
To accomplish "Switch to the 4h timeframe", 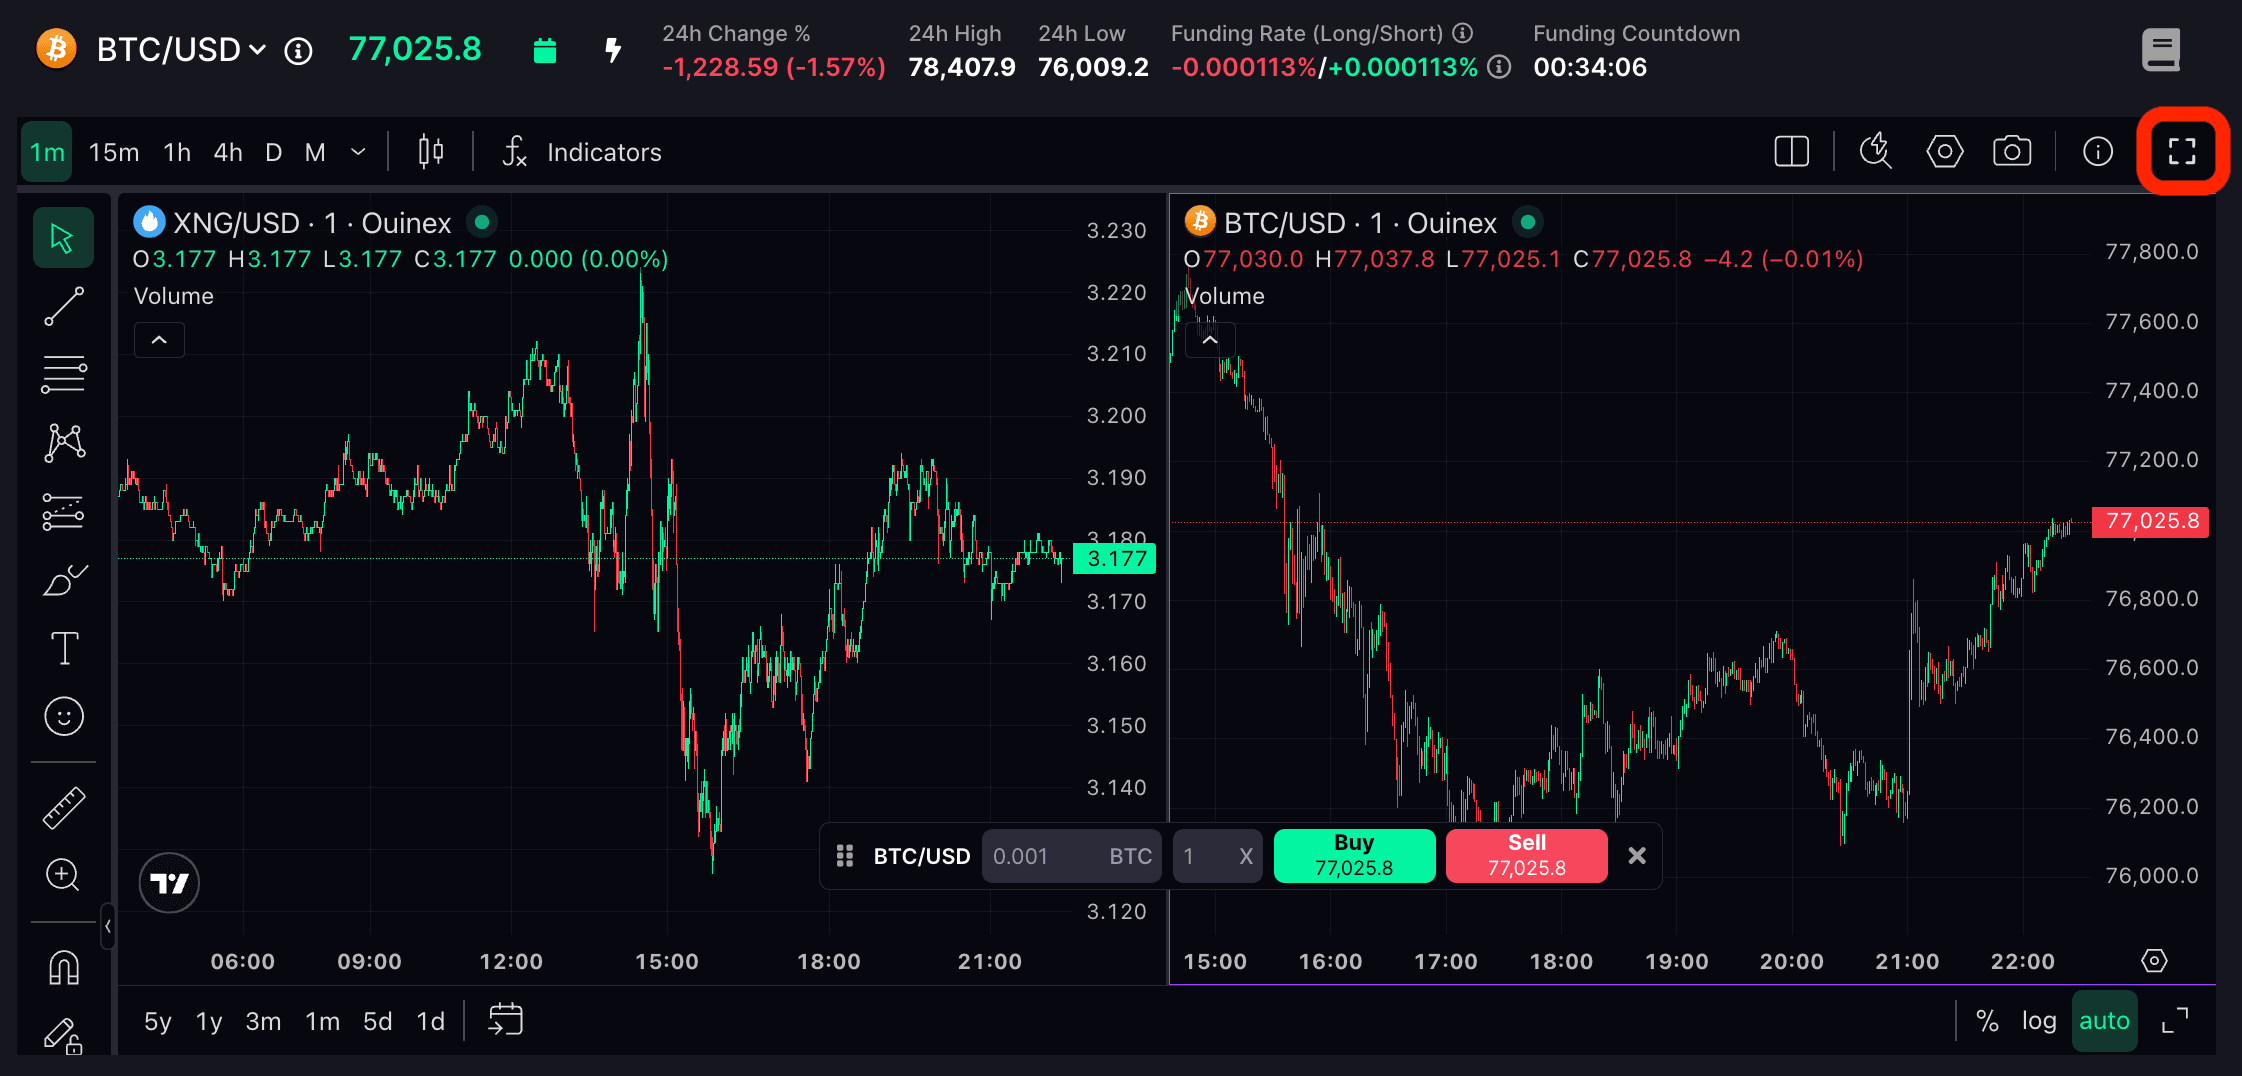I will (228, 152).
